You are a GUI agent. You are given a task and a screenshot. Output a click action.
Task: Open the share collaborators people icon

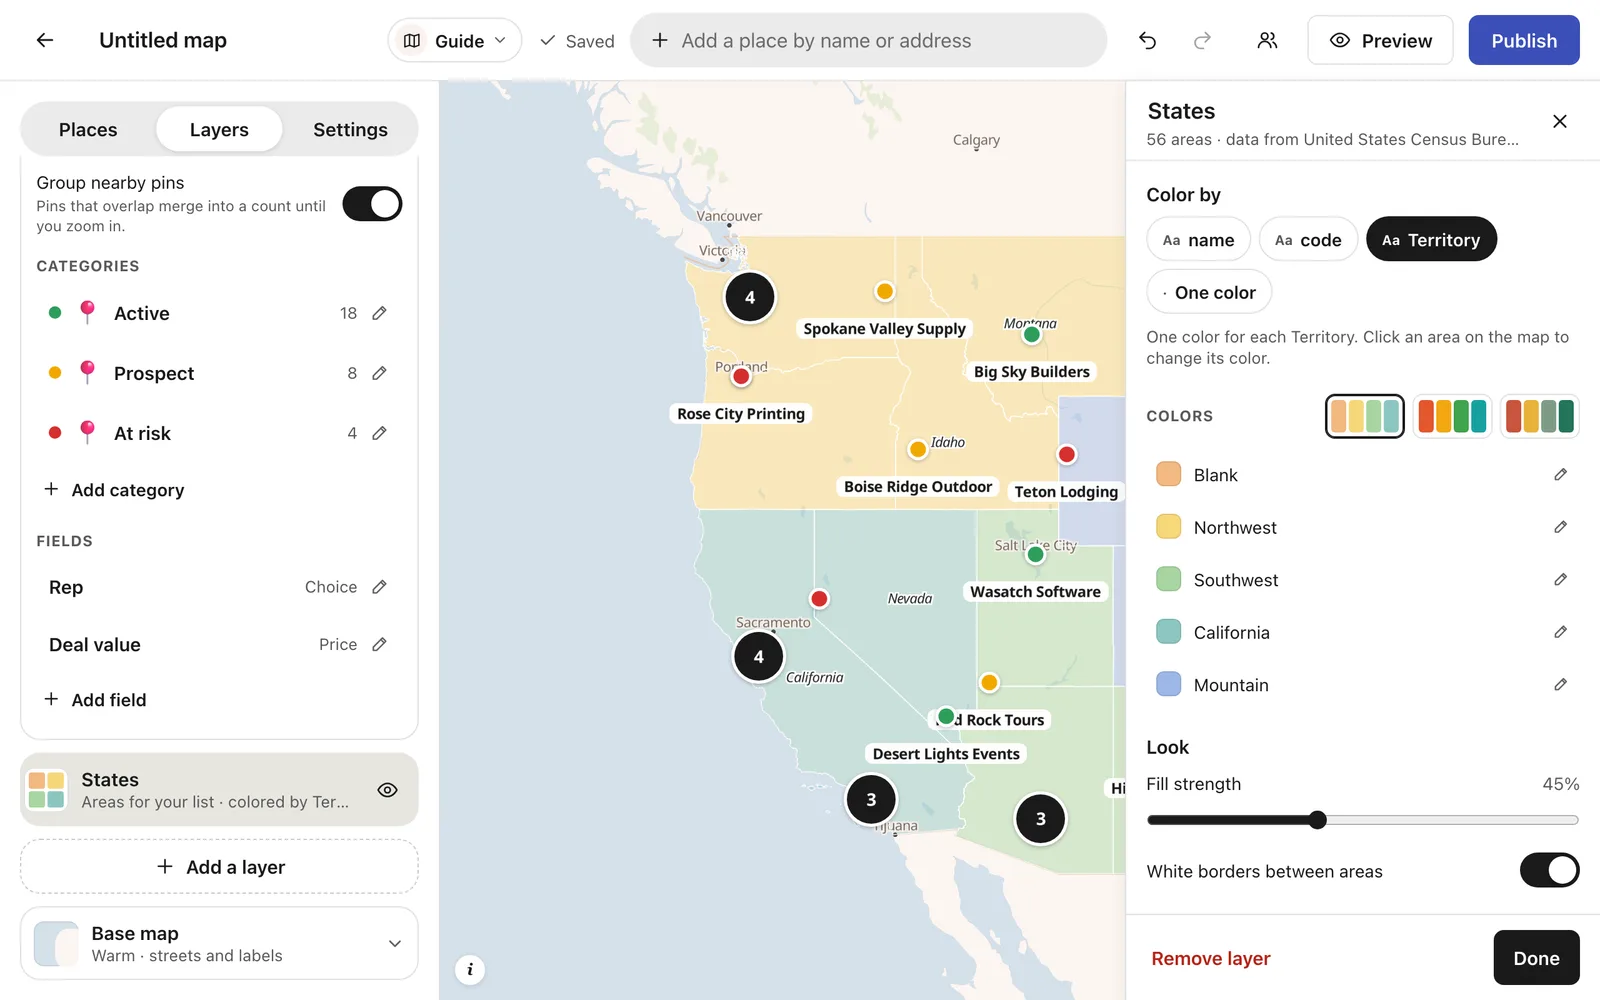1267,40
